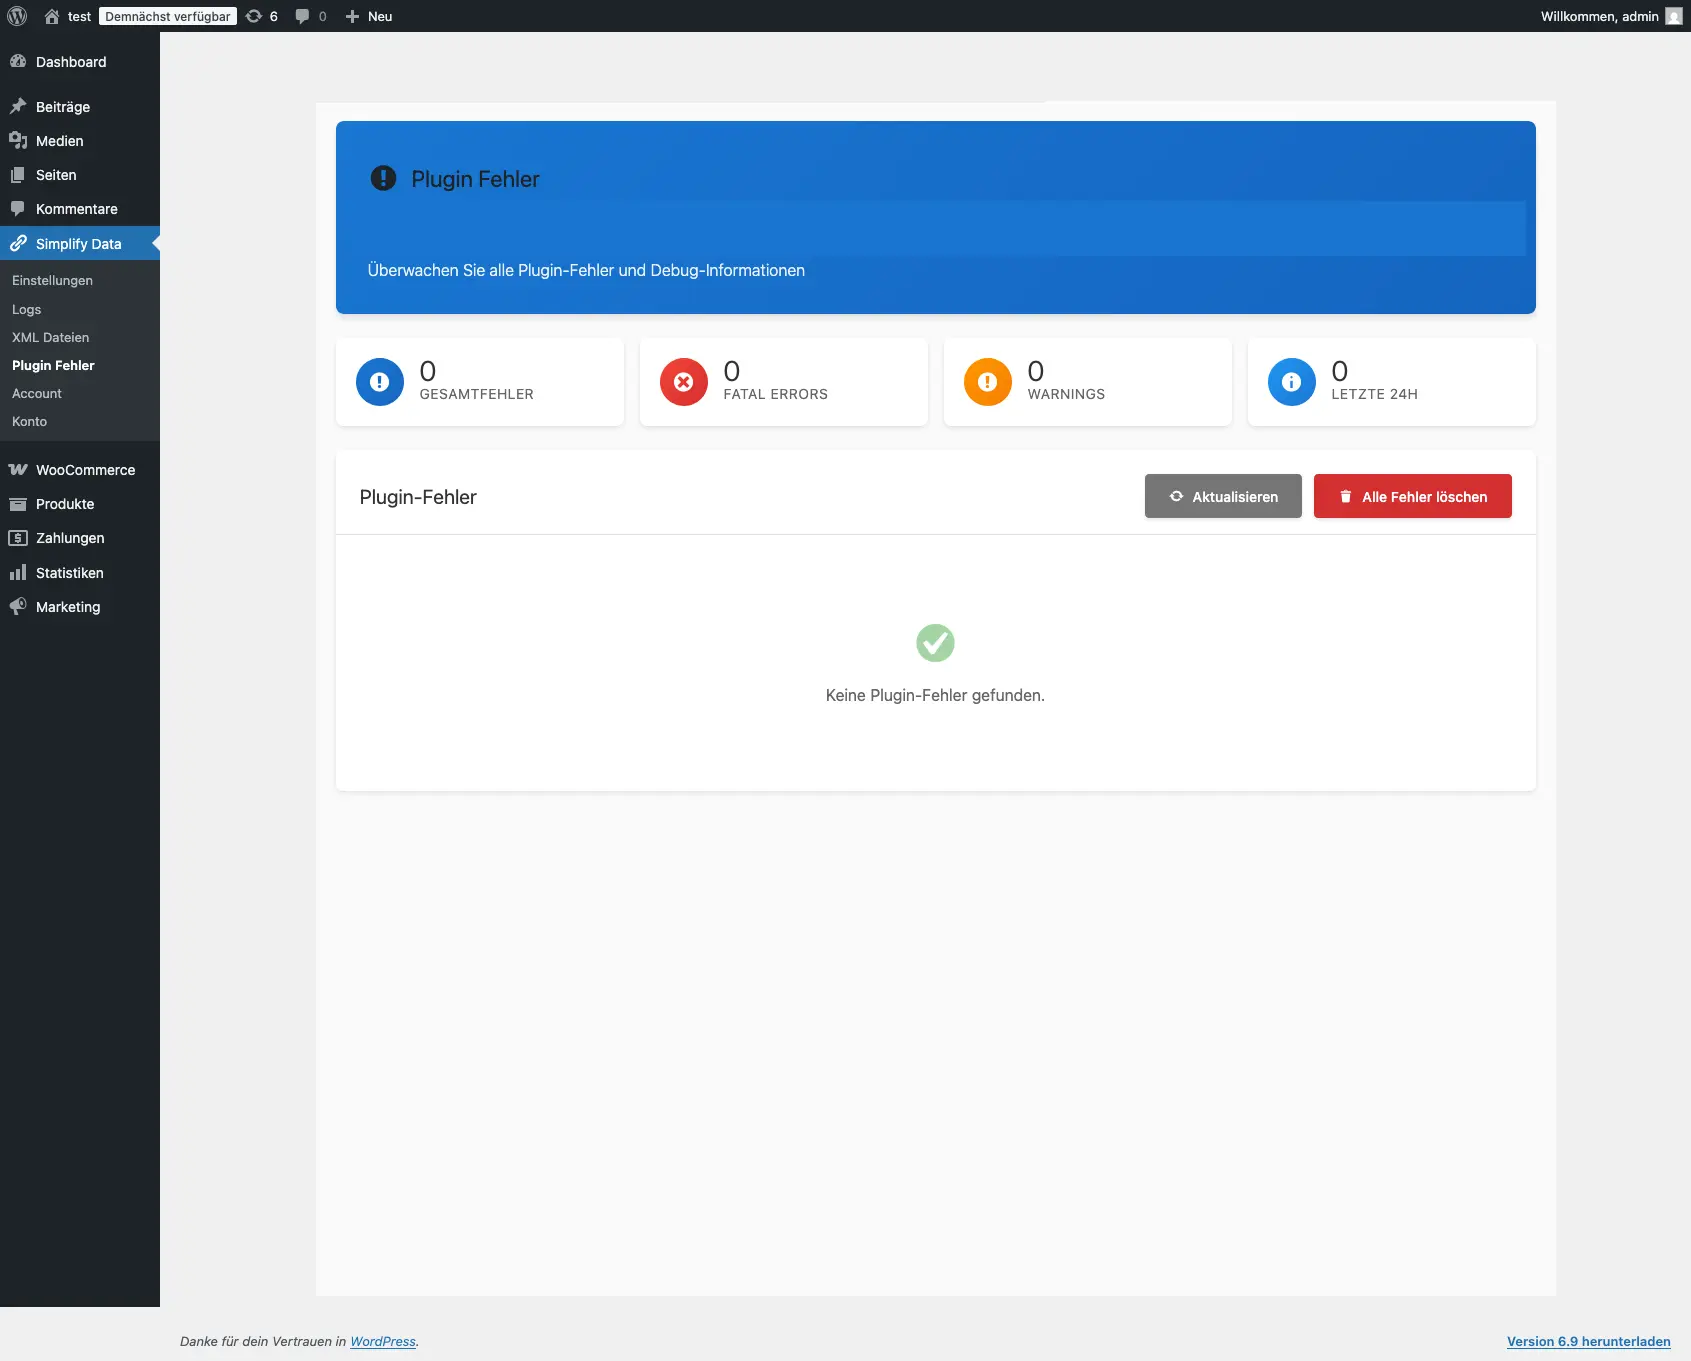Screen dimensions: 1691x1361
Task: Open the Neu dropdown in admin bar
Action: (369, 16)
